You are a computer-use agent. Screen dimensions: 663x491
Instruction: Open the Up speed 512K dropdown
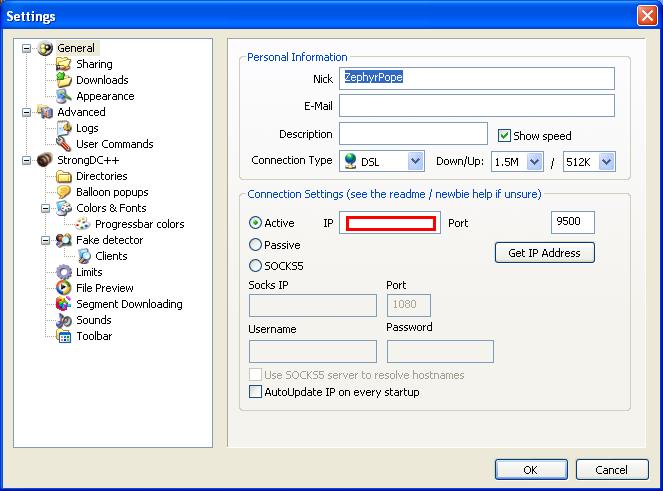coord(606,162)
